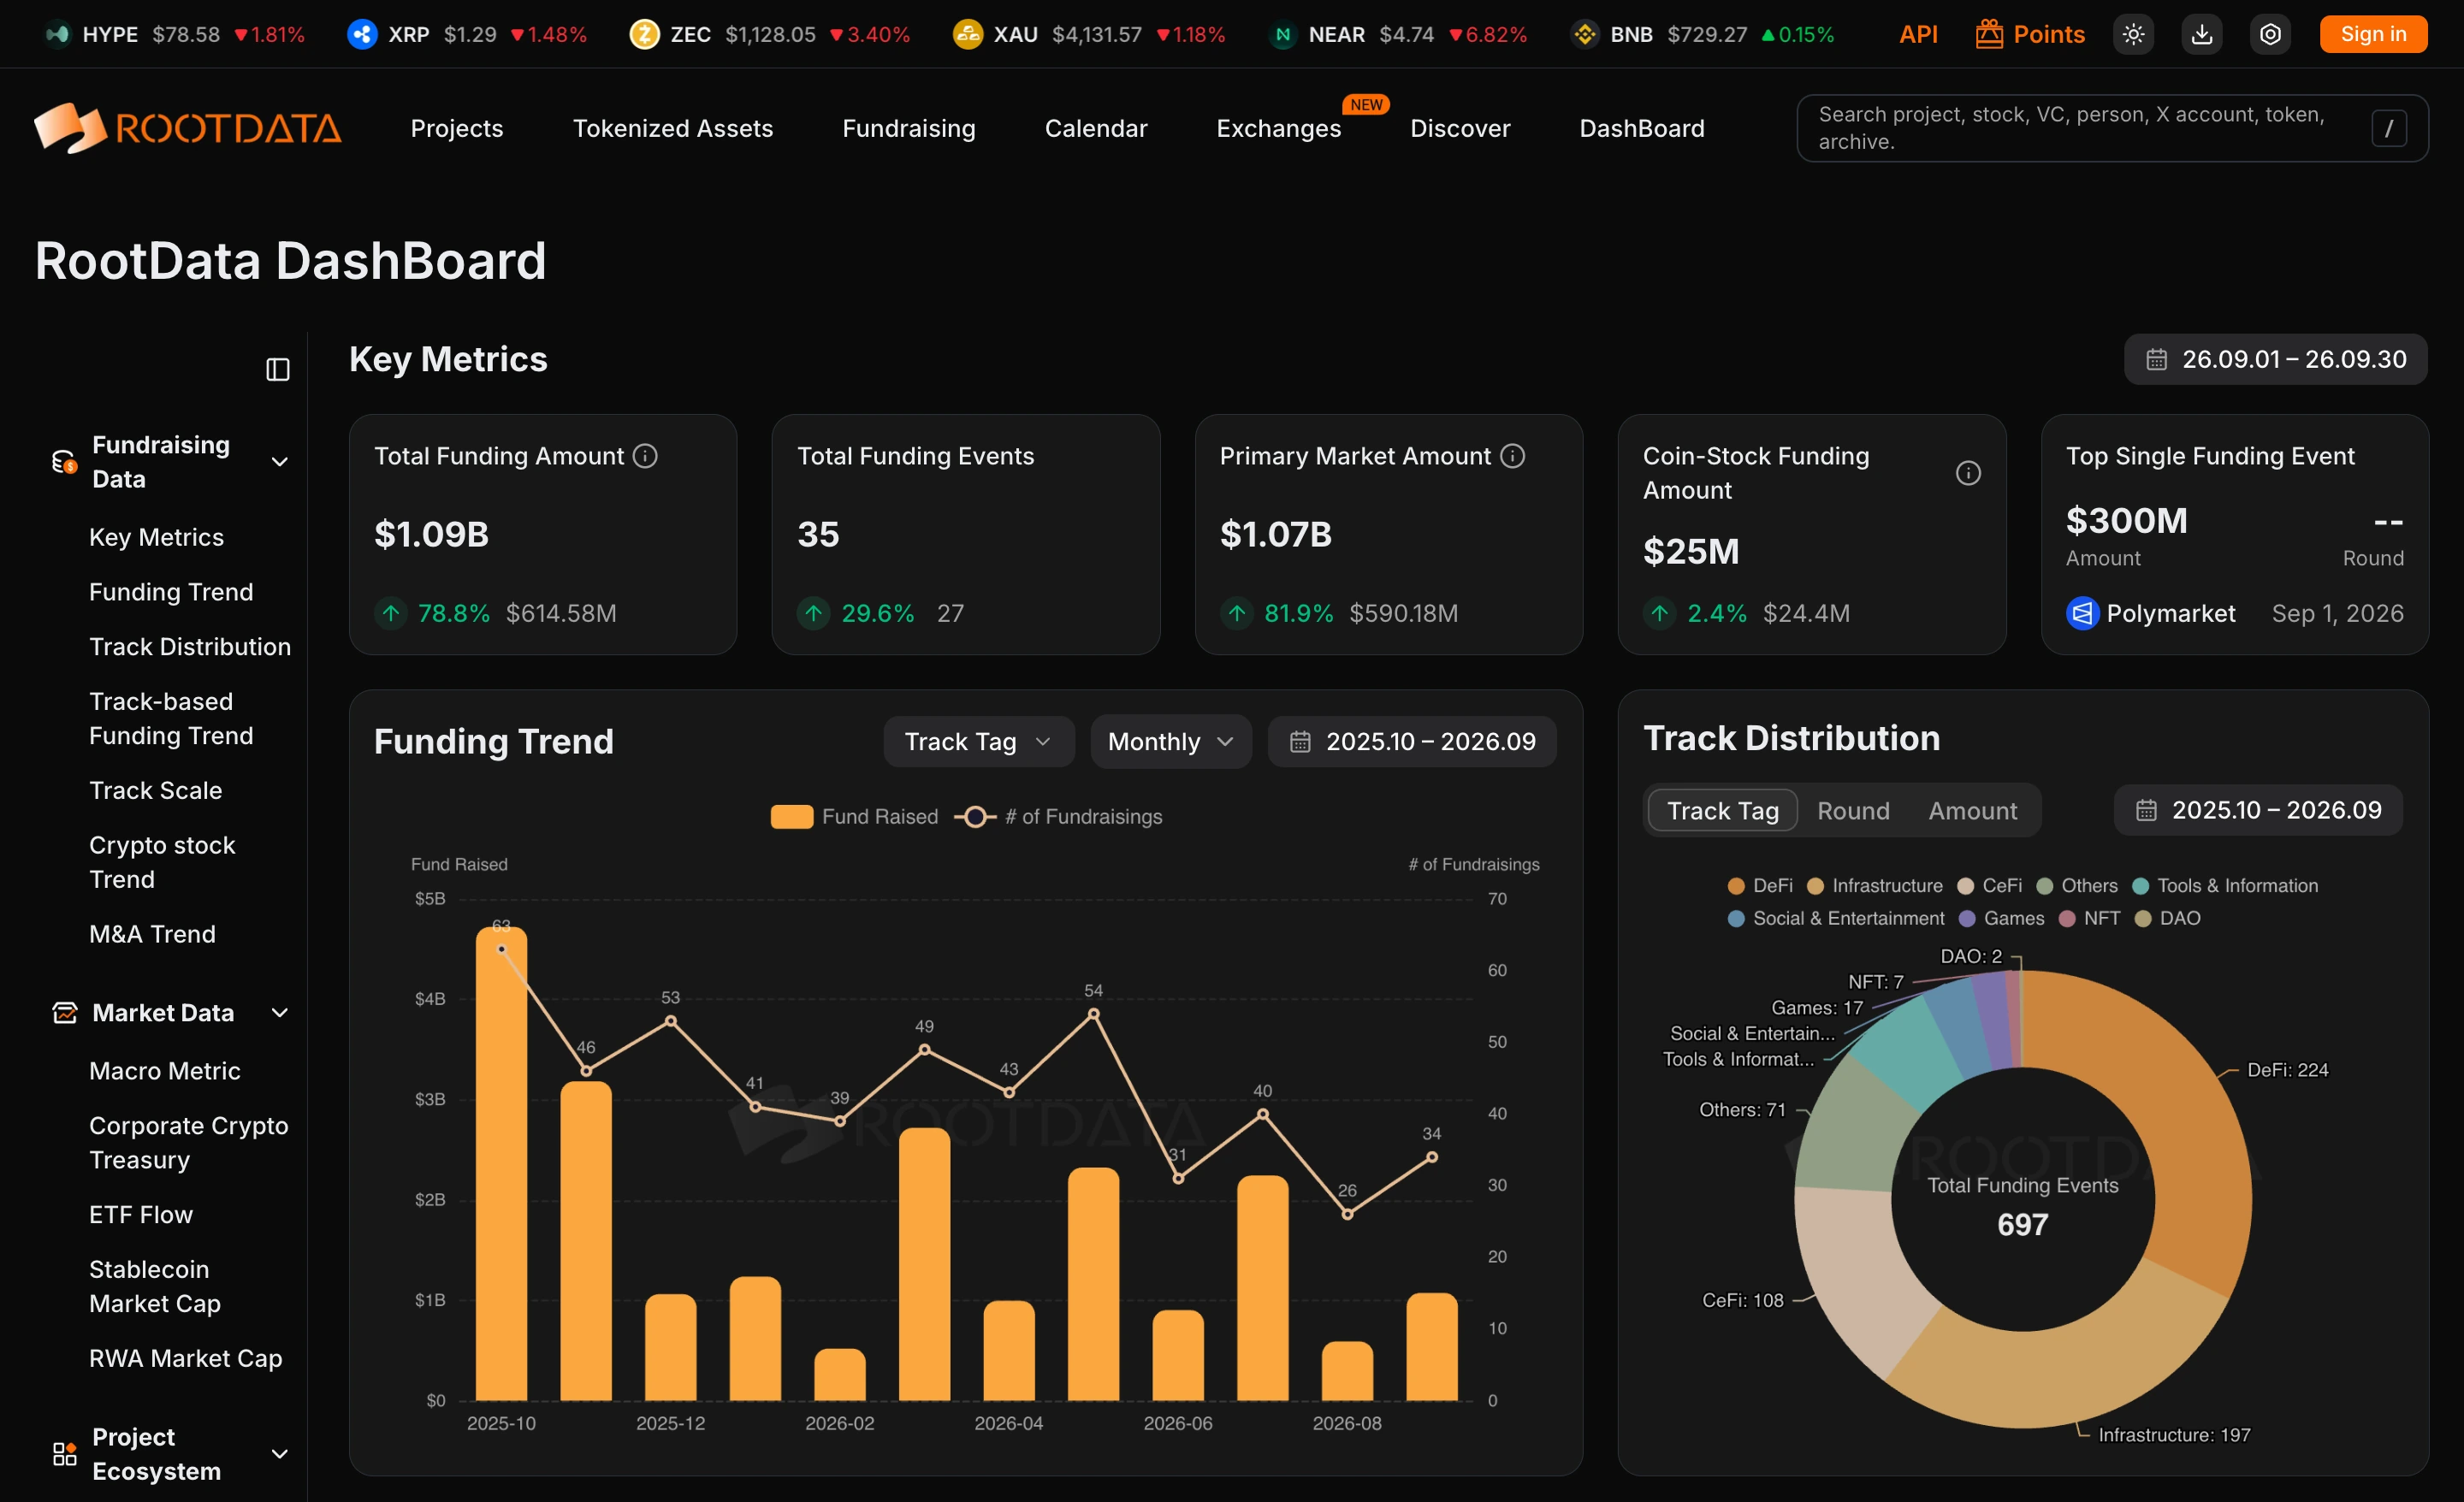Click the BNB ticker coin icon
This screenshot has width=2464, height=1502.
point(1584,34)
